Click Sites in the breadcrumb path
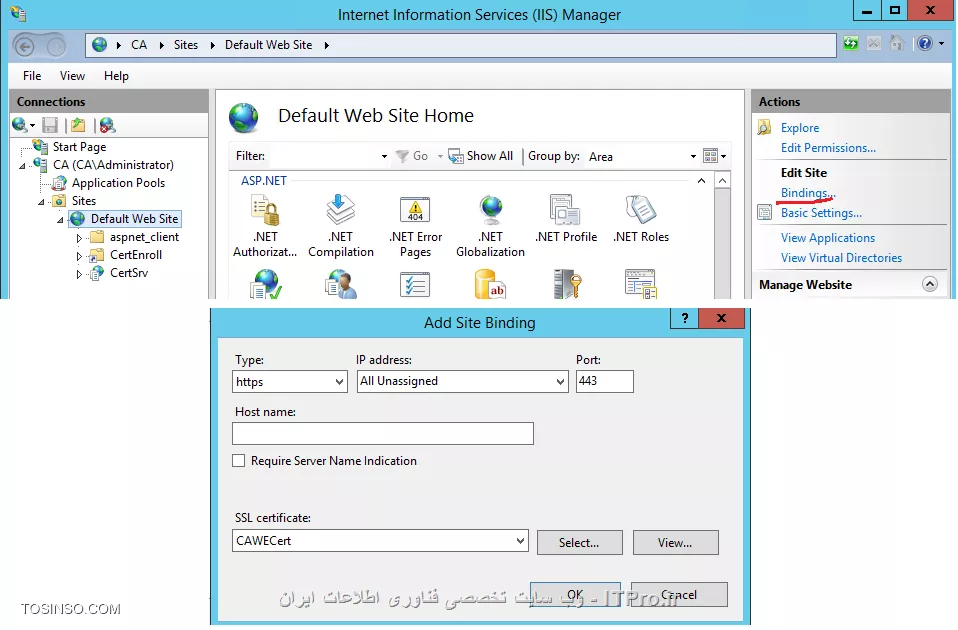 (186, 45)
